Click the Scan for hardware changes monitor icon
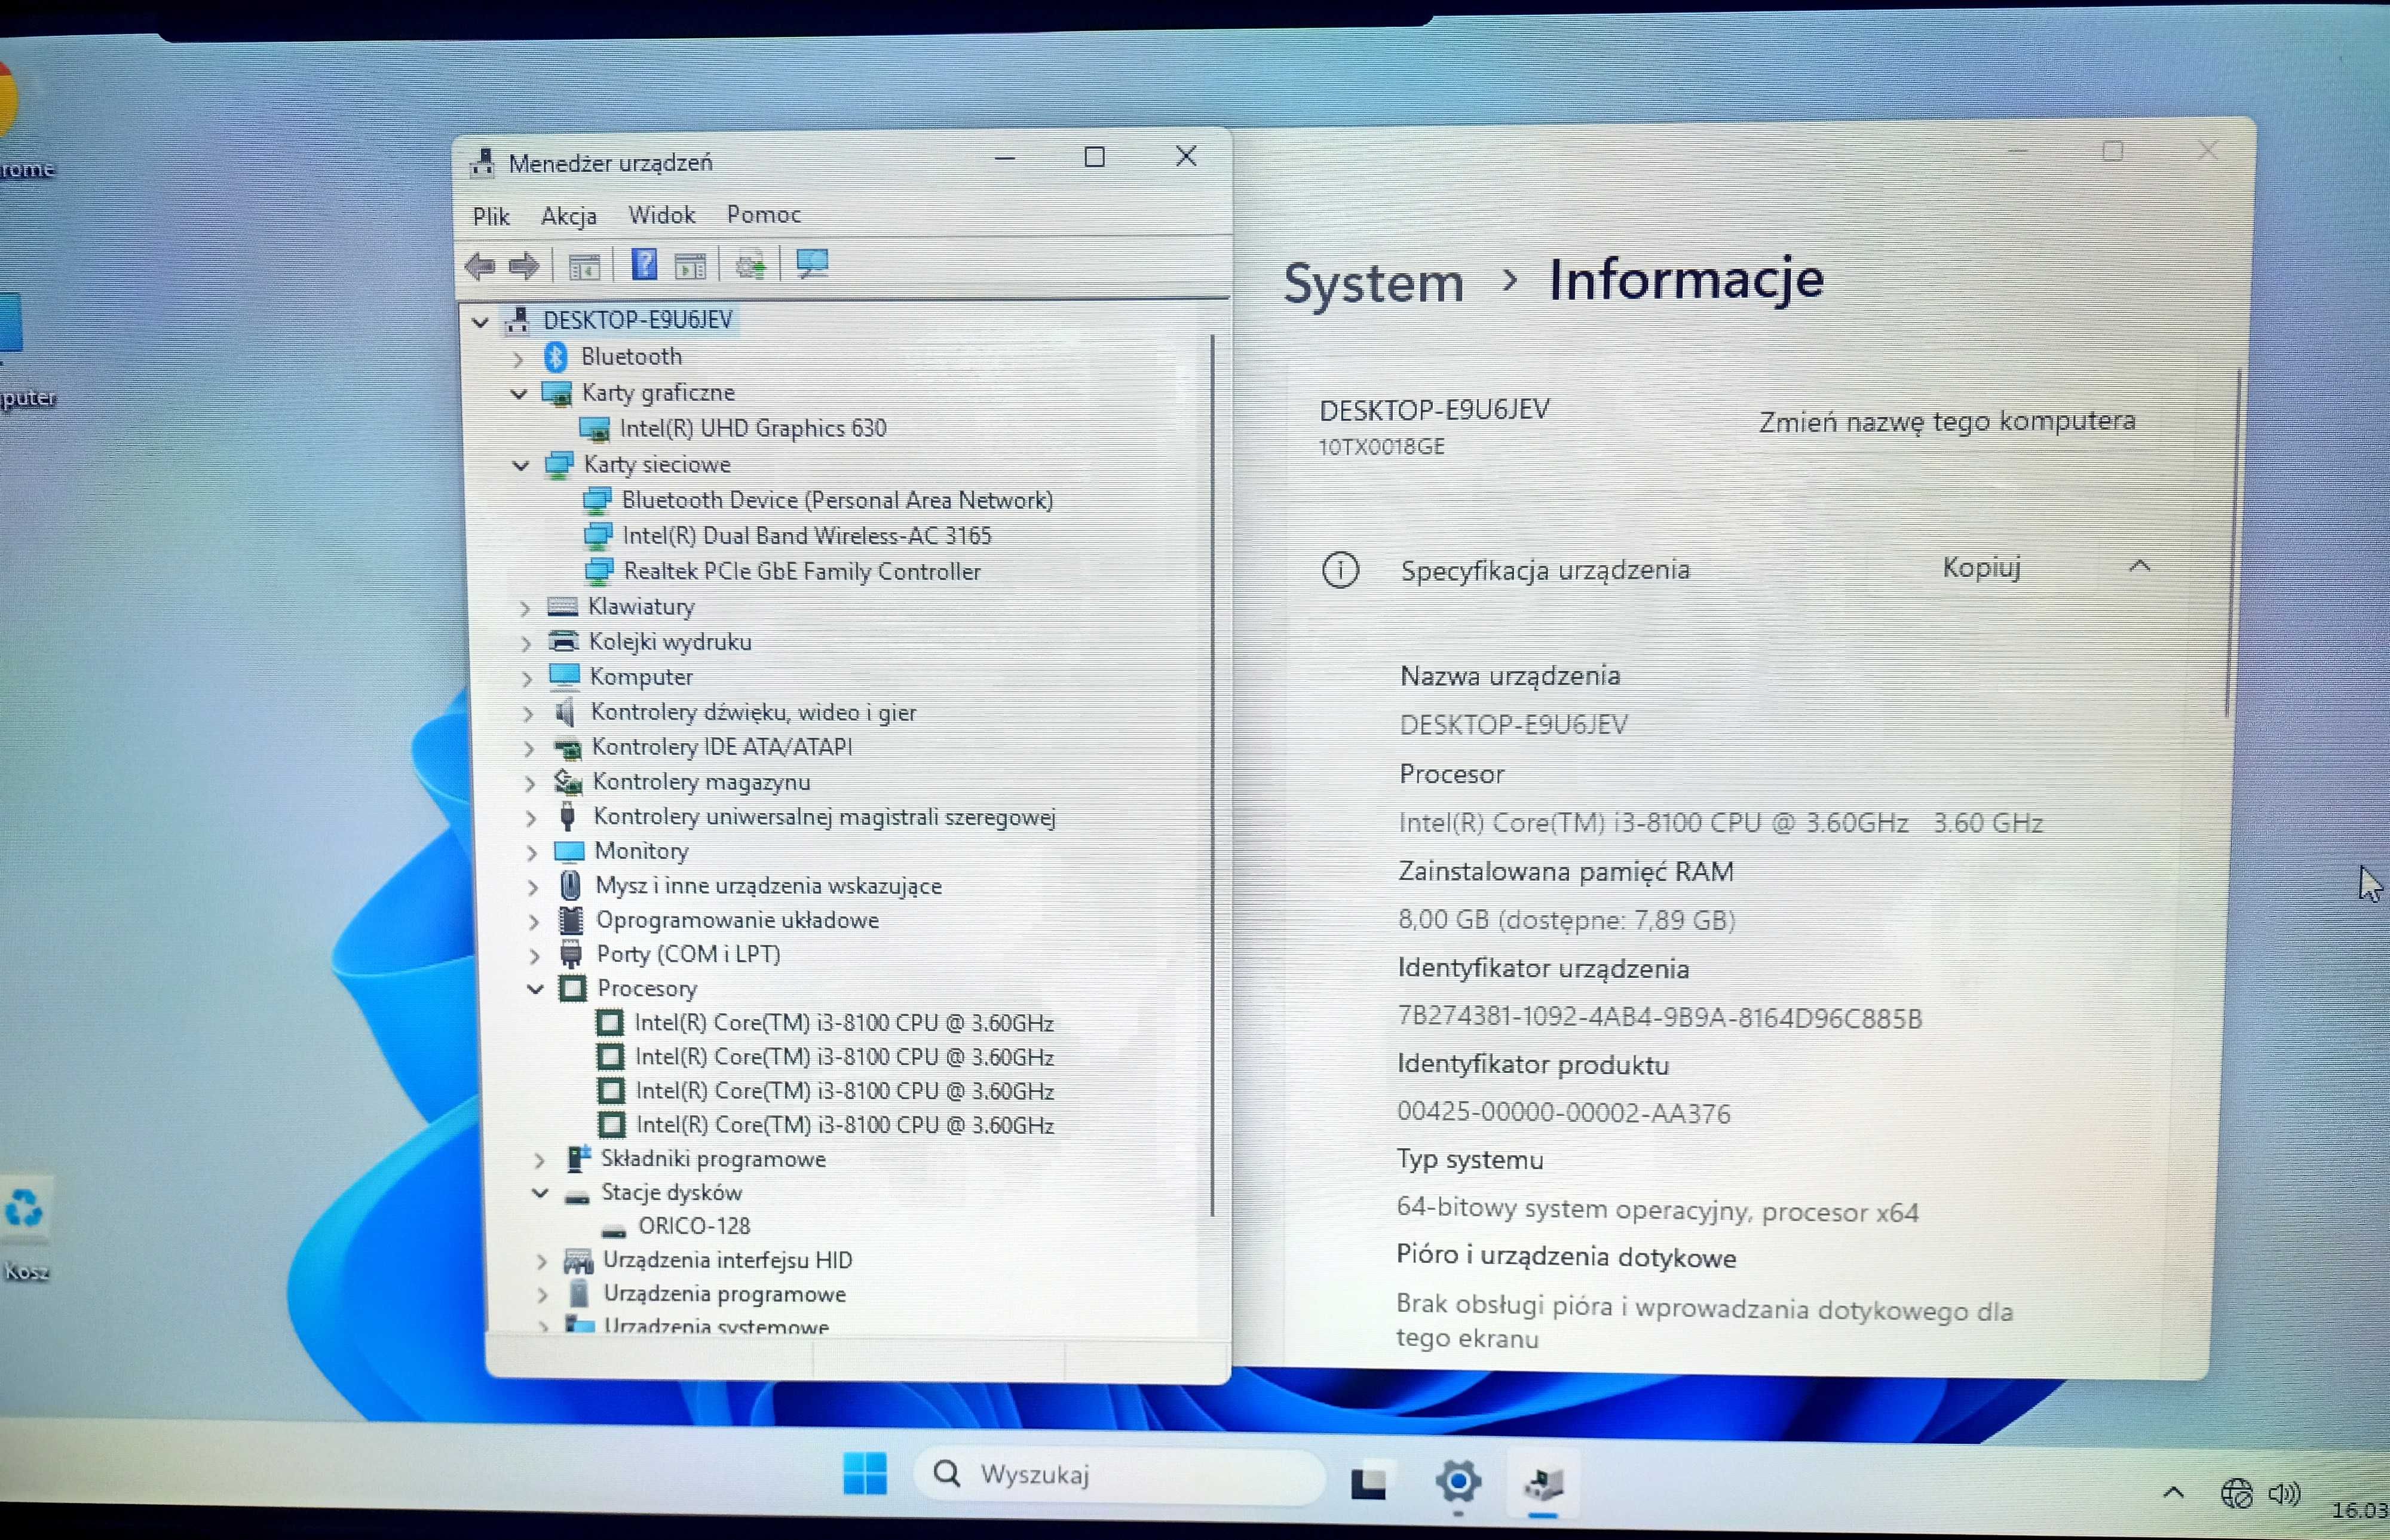Screen dimensions: 2390x1540 pyautogui.click(x=812, y=264)
